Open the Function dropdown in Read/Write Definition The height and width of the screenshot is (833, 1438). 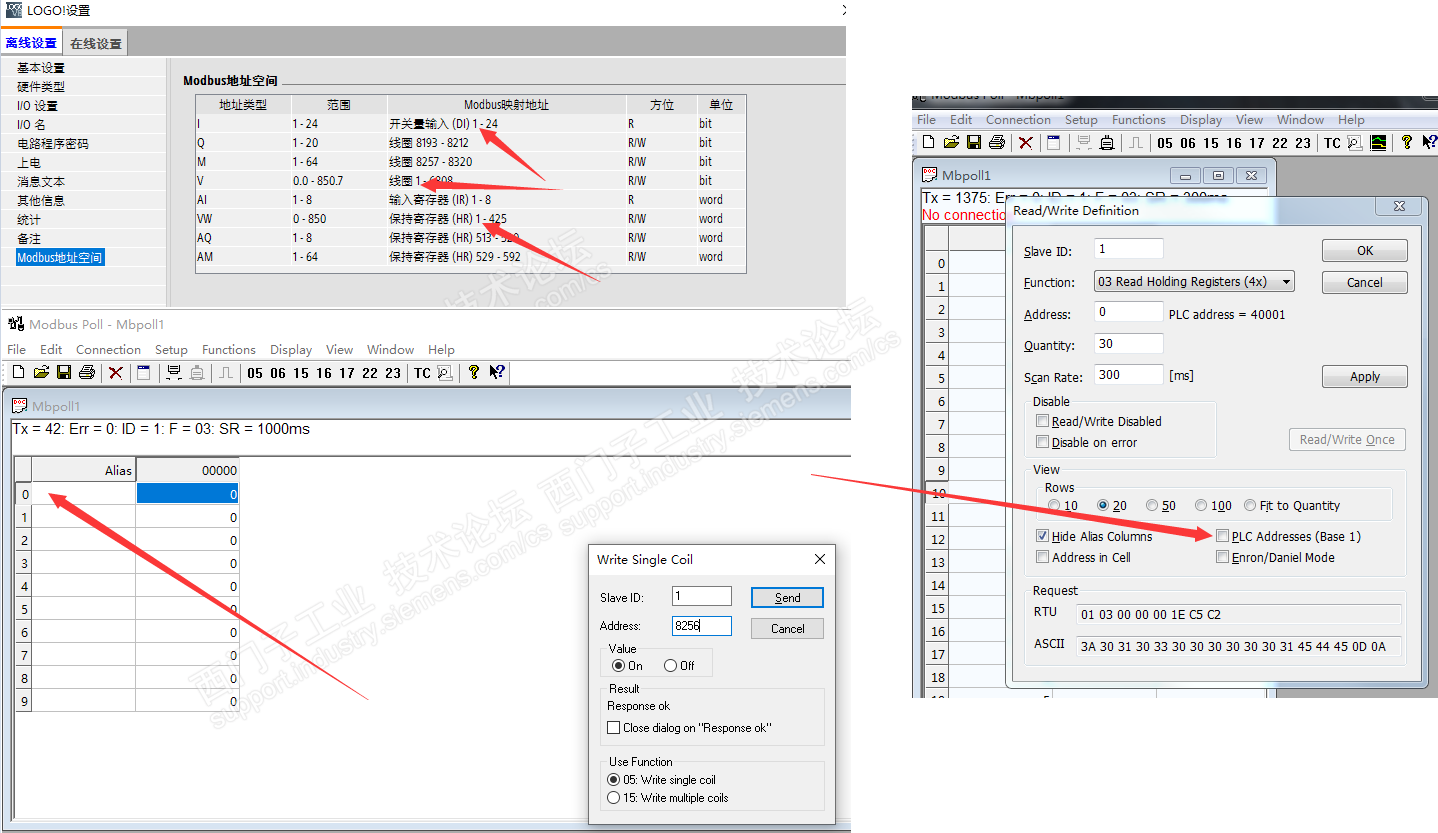(1194, 282)
